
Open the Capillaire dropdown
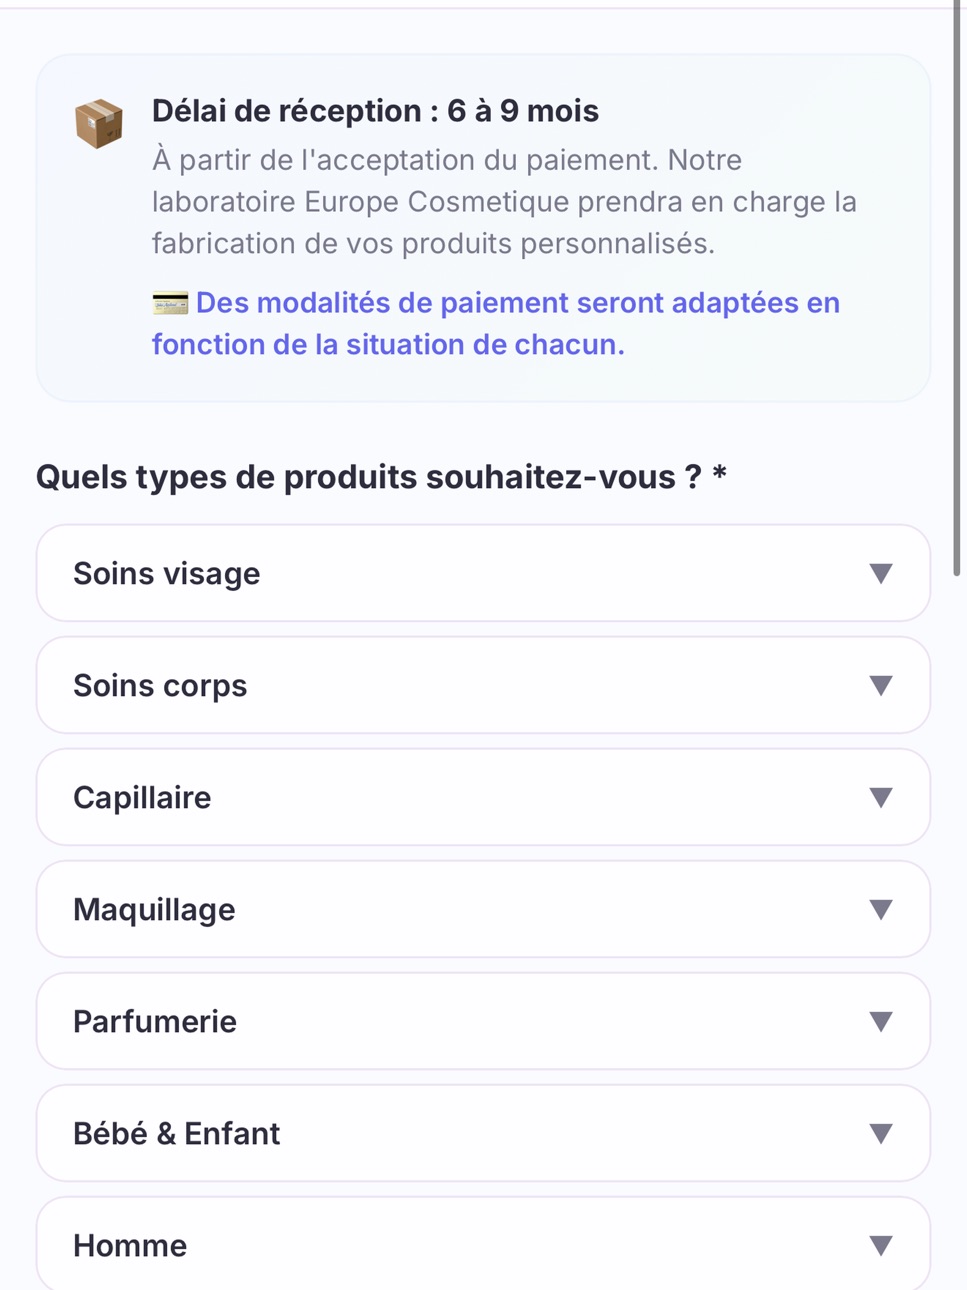pyautogui.click(x=483, y=797)
